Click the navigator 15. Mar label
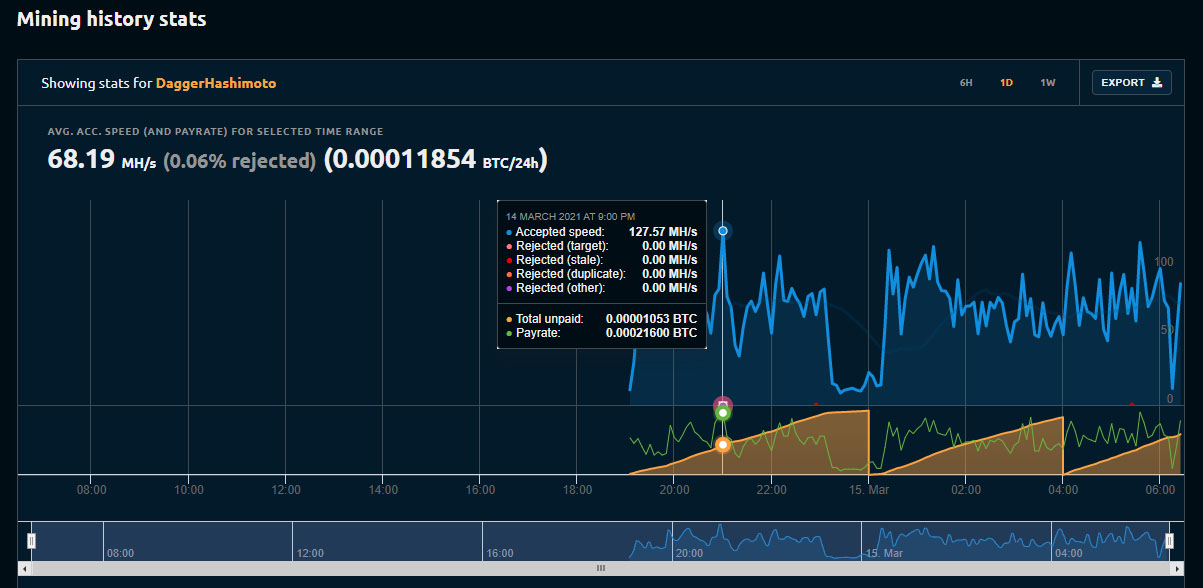 point(886,553)
